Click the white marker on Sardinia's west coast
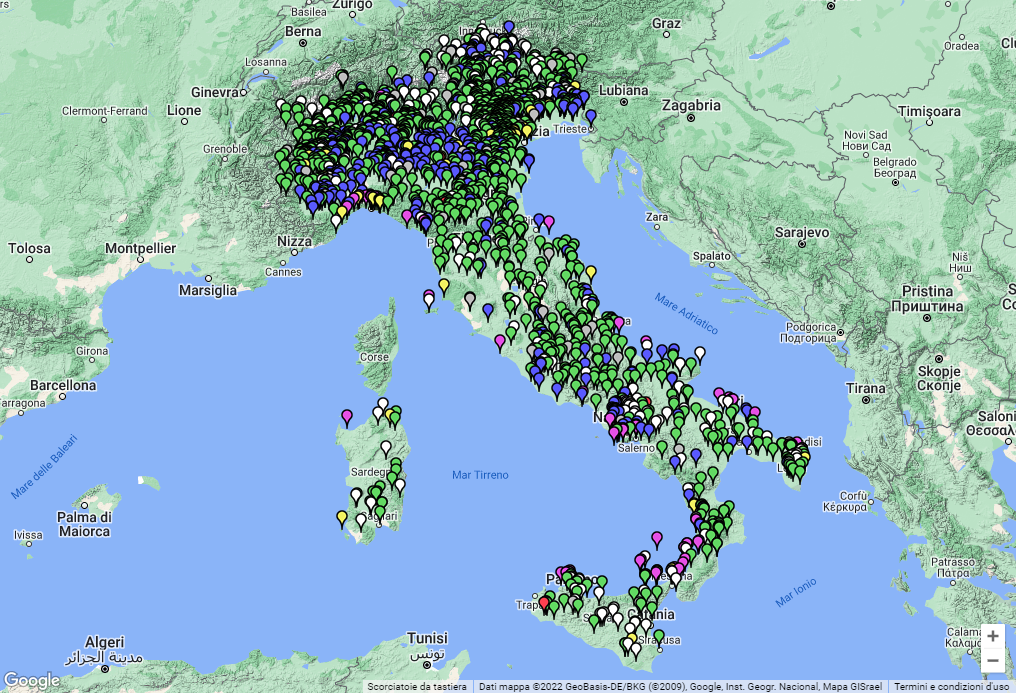This screenshot has height=693, width=1016. pos(356,495)
